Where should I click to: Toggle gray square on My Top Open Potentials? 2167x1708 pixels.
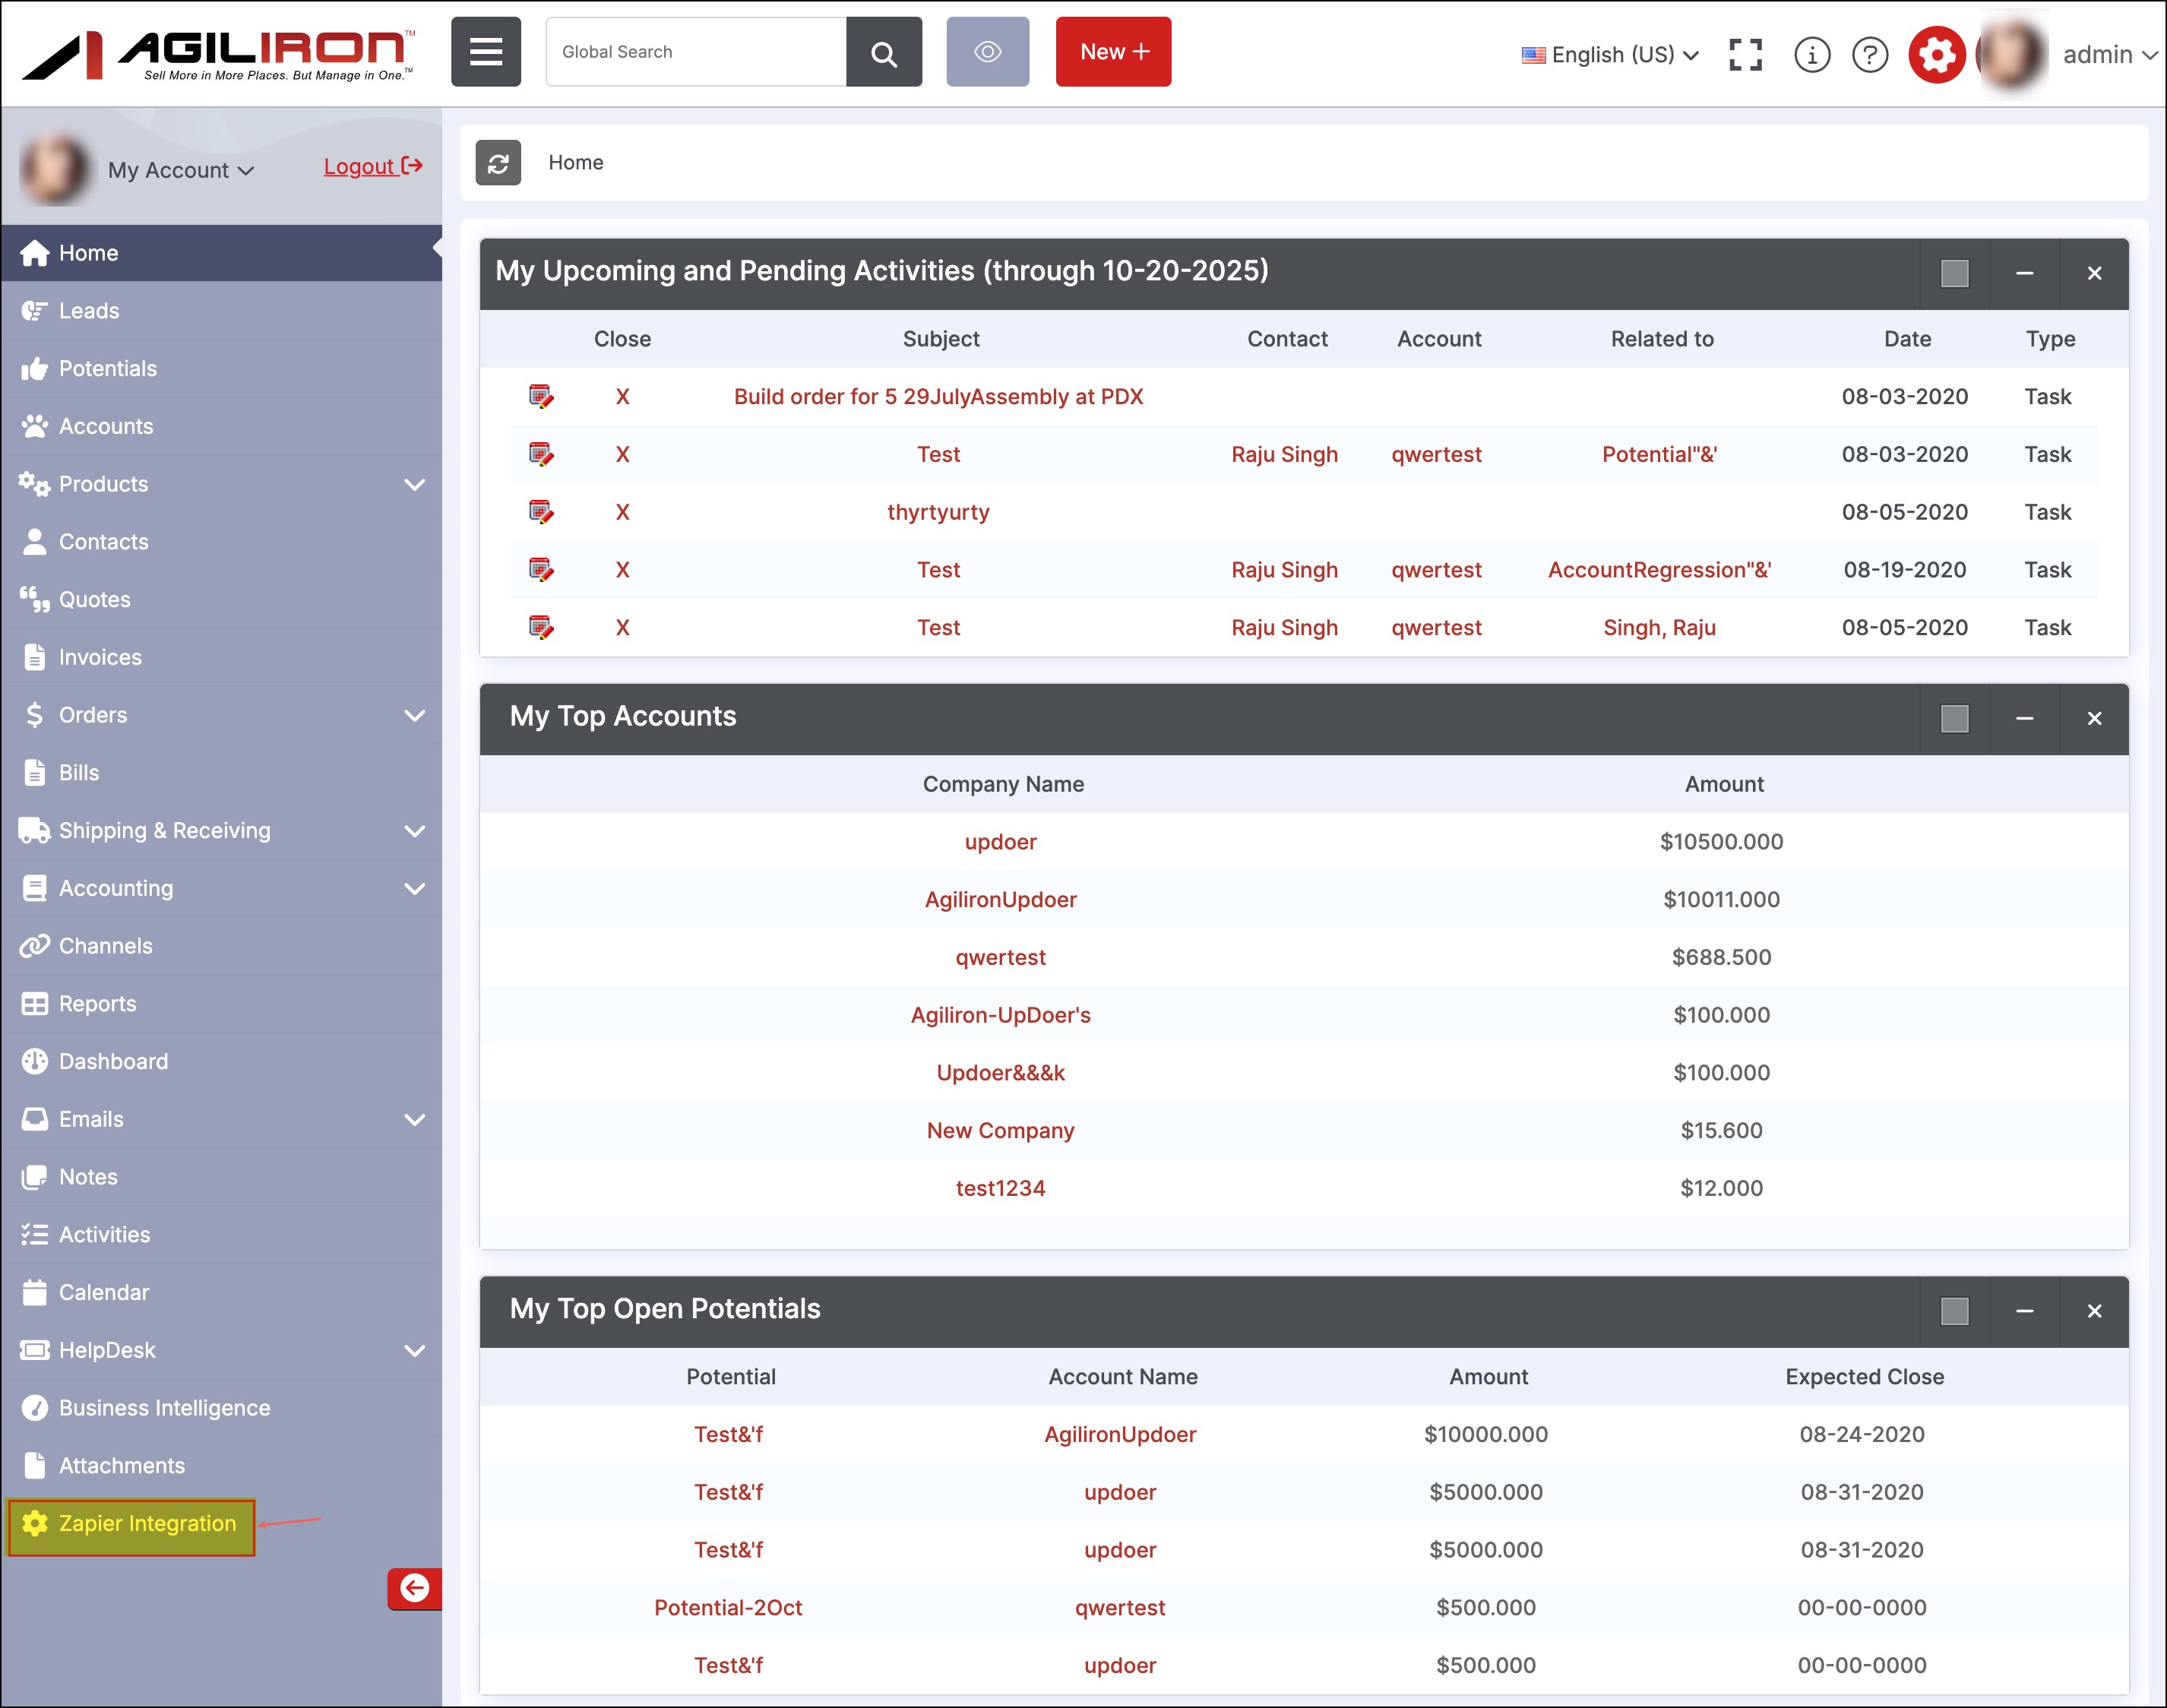pyautogui.click(x=1954, y=1311)
